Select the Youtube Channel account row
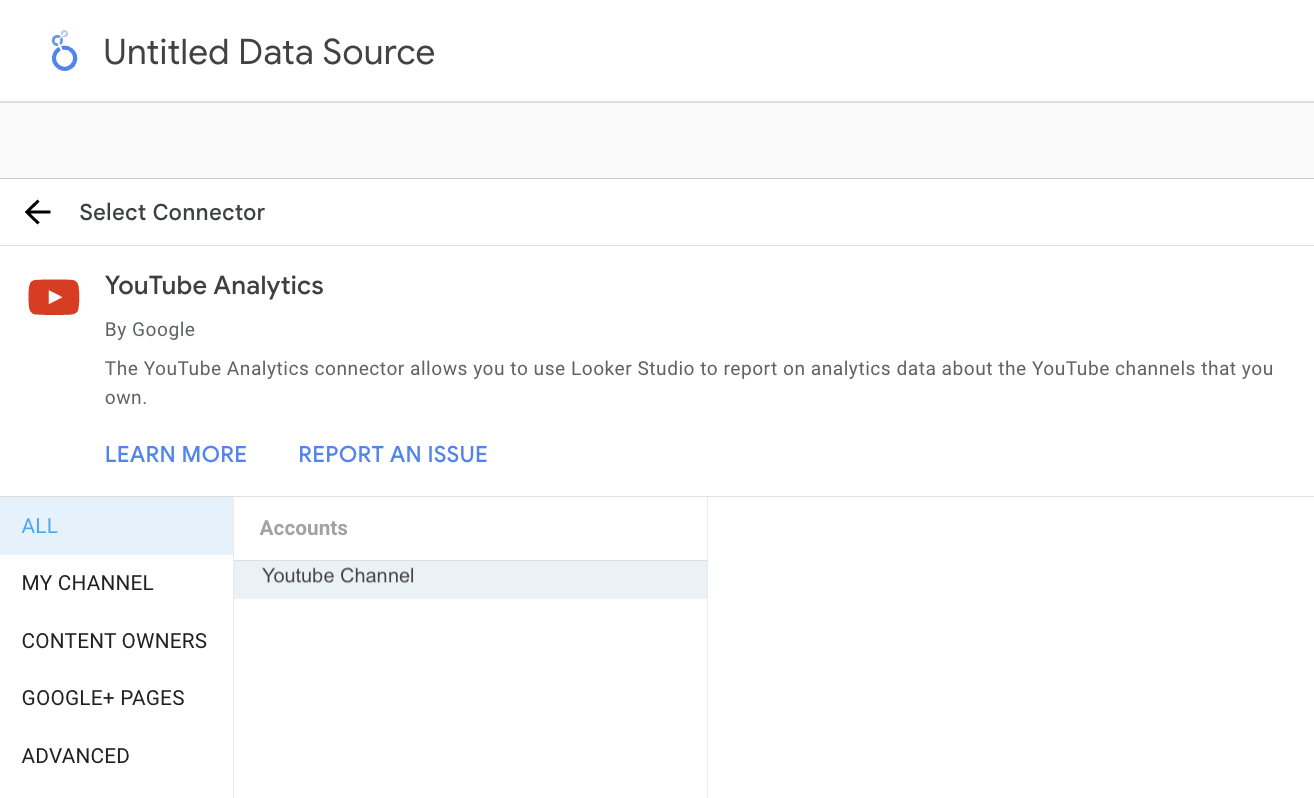This screenshot has width=1314, height=798. tap(338, 577)
